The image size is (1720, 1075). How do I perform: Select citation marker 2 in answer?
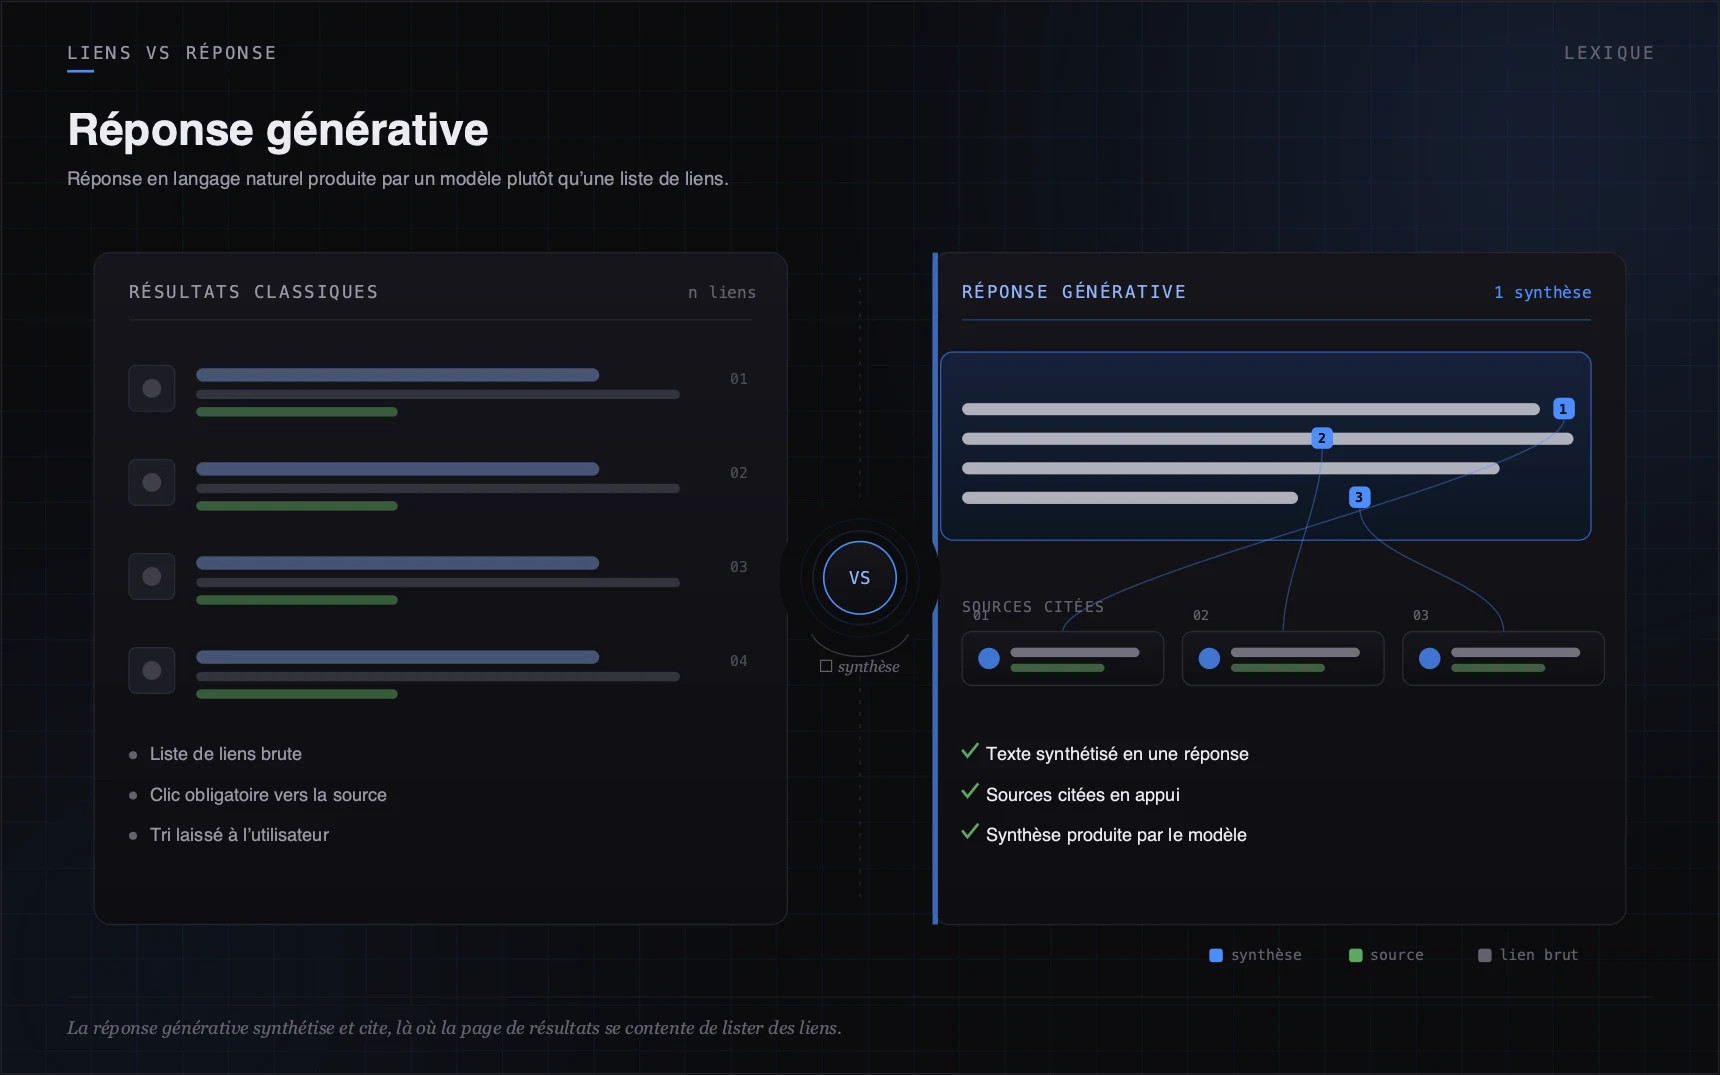[1321, 438]
